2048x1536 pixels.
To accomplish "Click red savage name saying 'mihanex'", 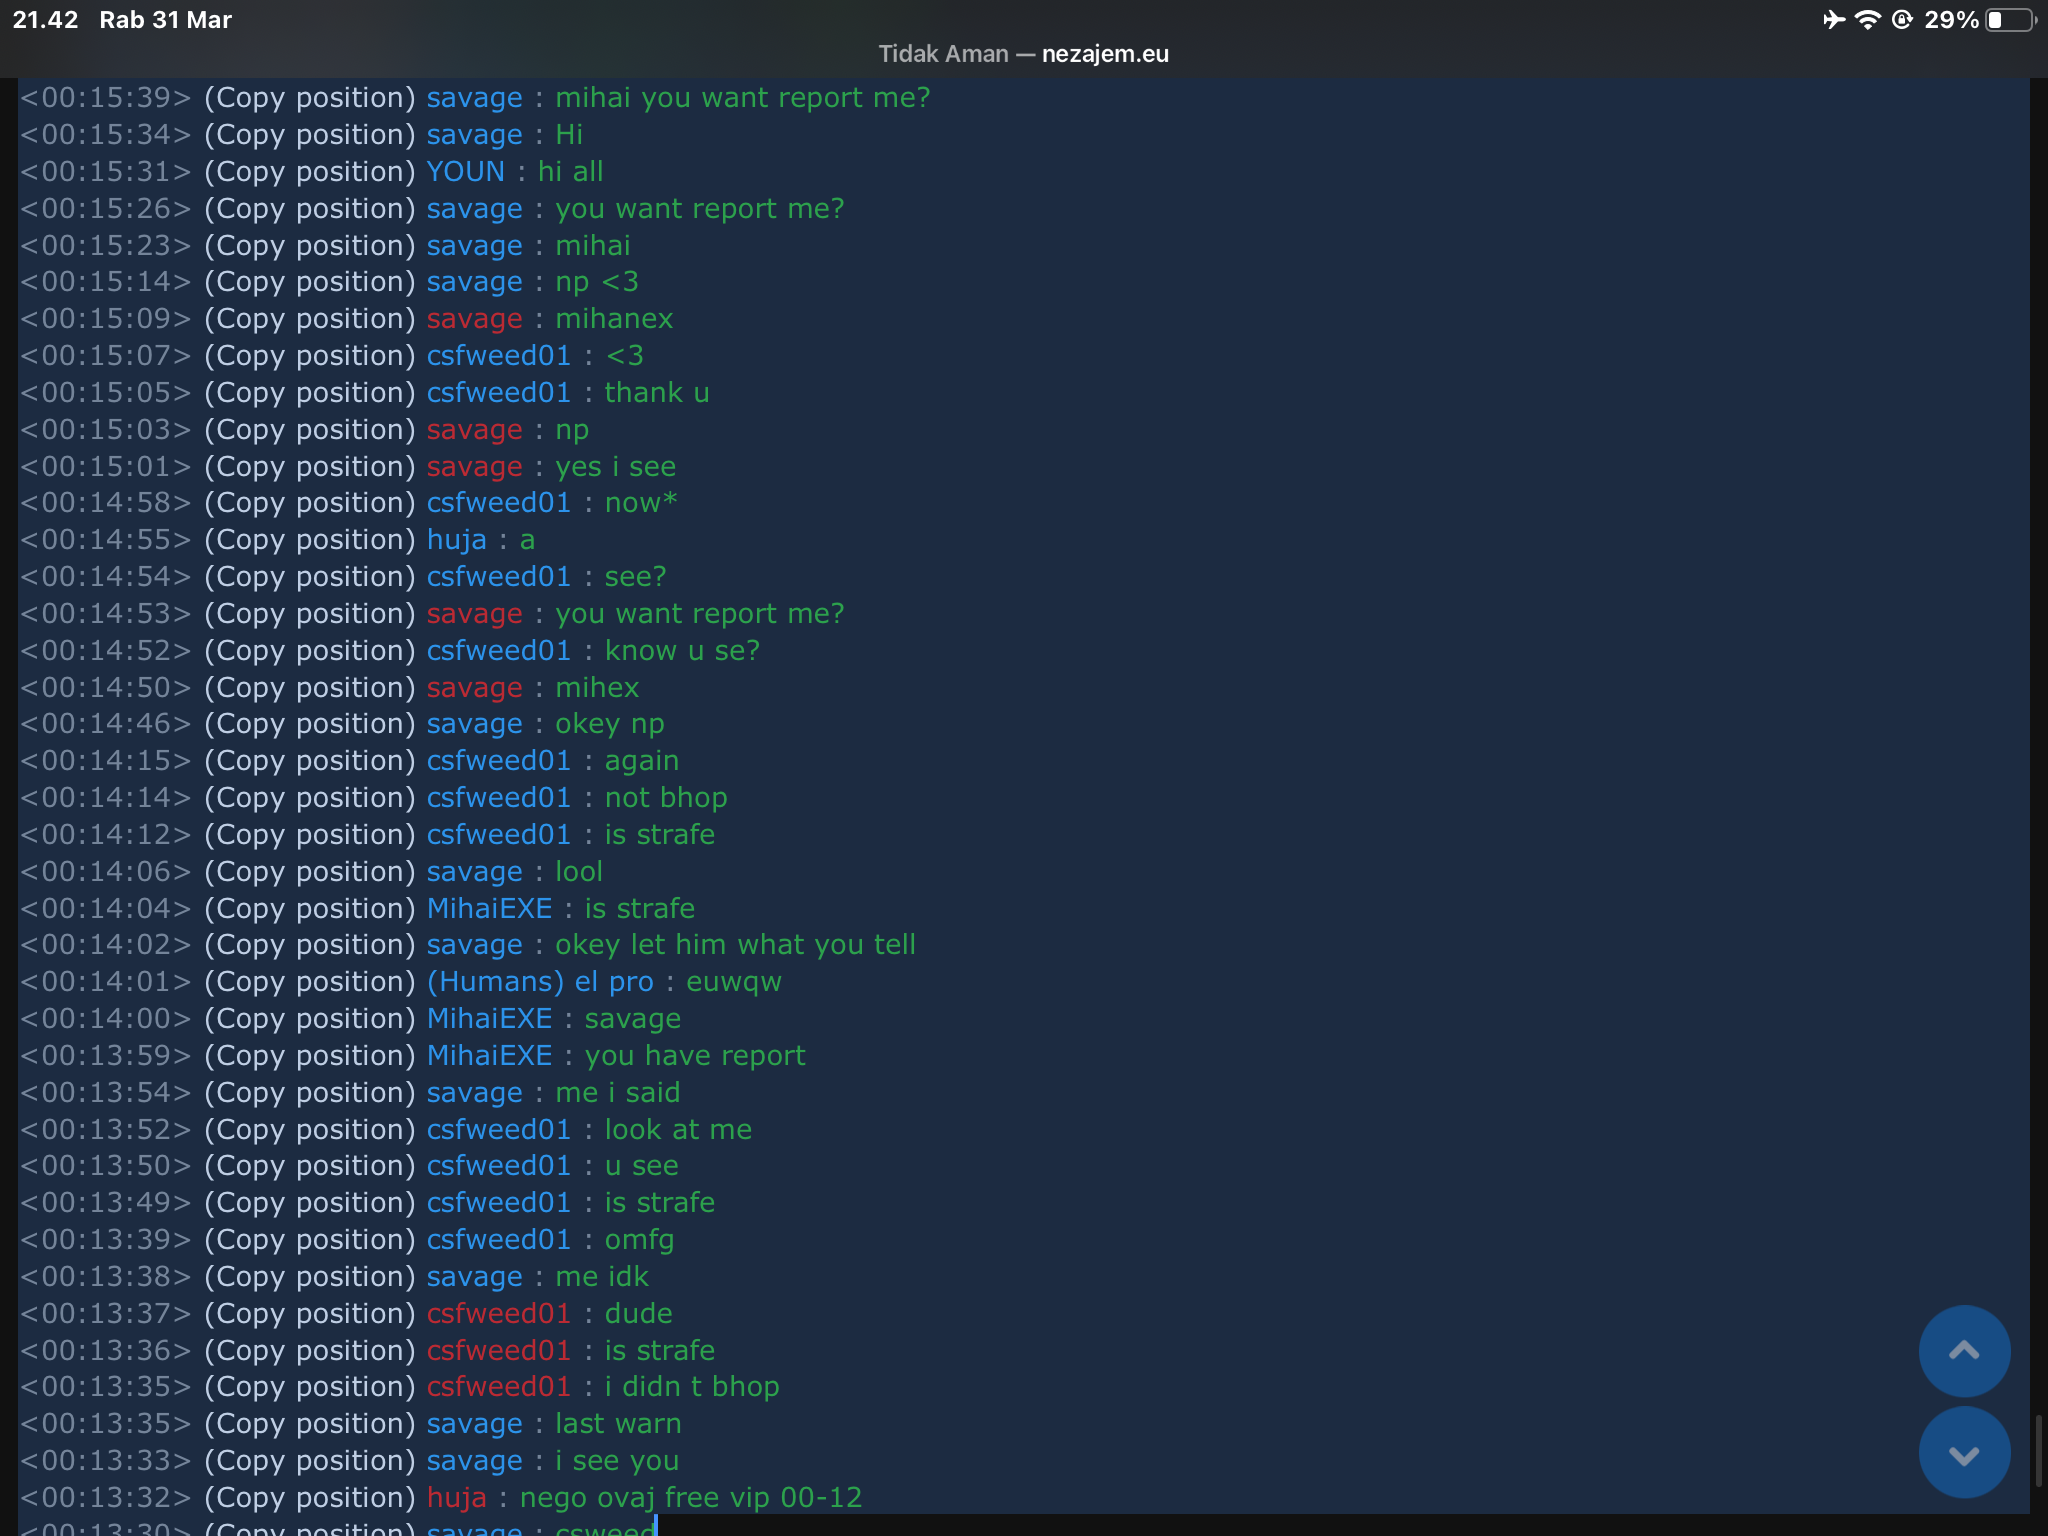I will pyautogui.click(x=474, y=319).
